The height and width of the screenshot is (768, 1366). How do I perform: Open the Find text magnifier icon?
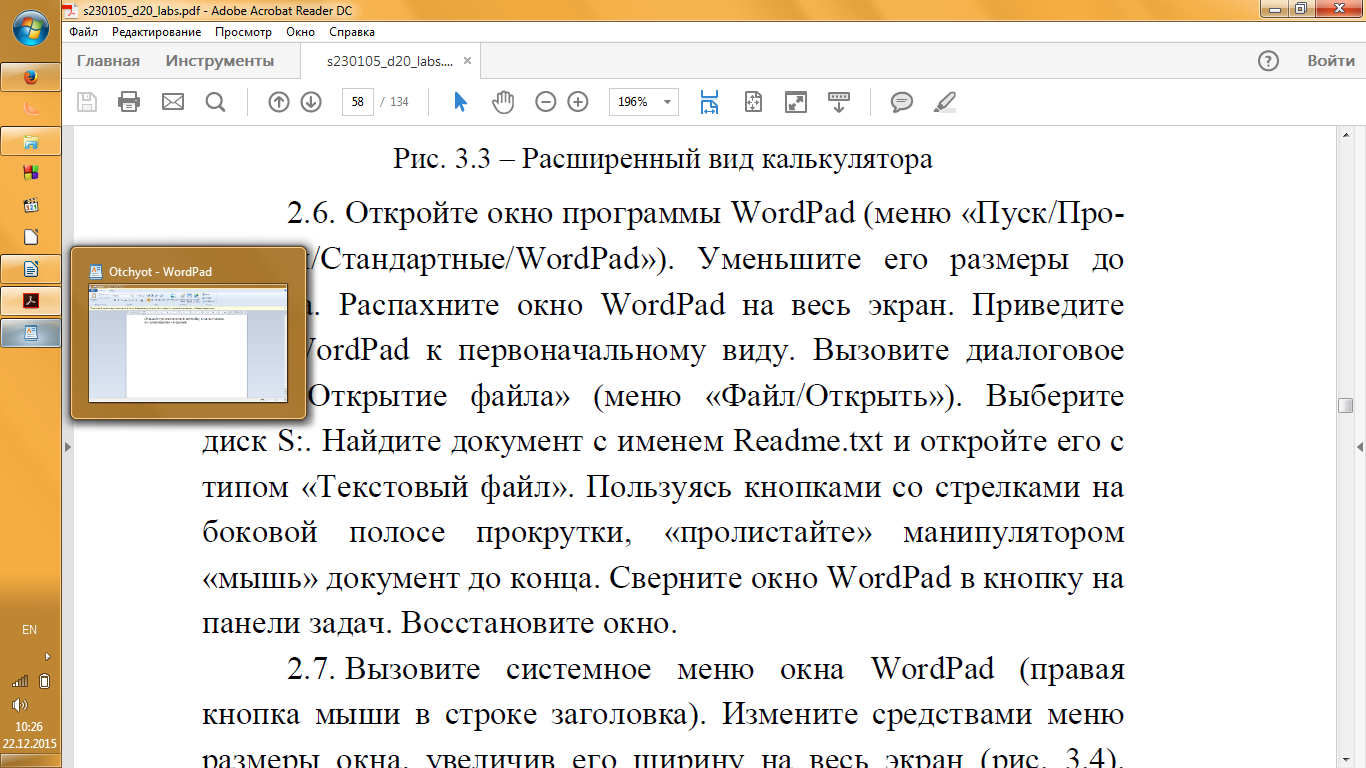click(x=215, y=101)
